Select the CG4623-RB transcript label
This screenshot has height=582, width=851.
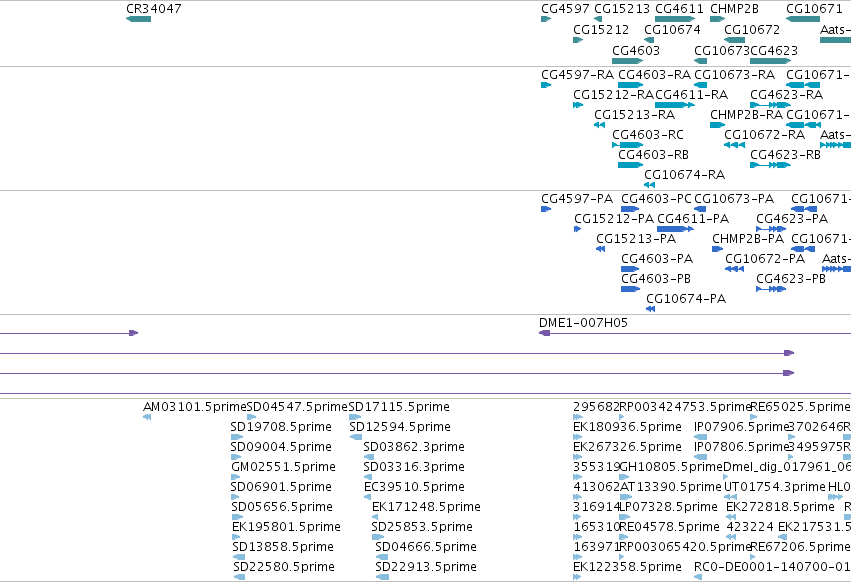point(785,155)
